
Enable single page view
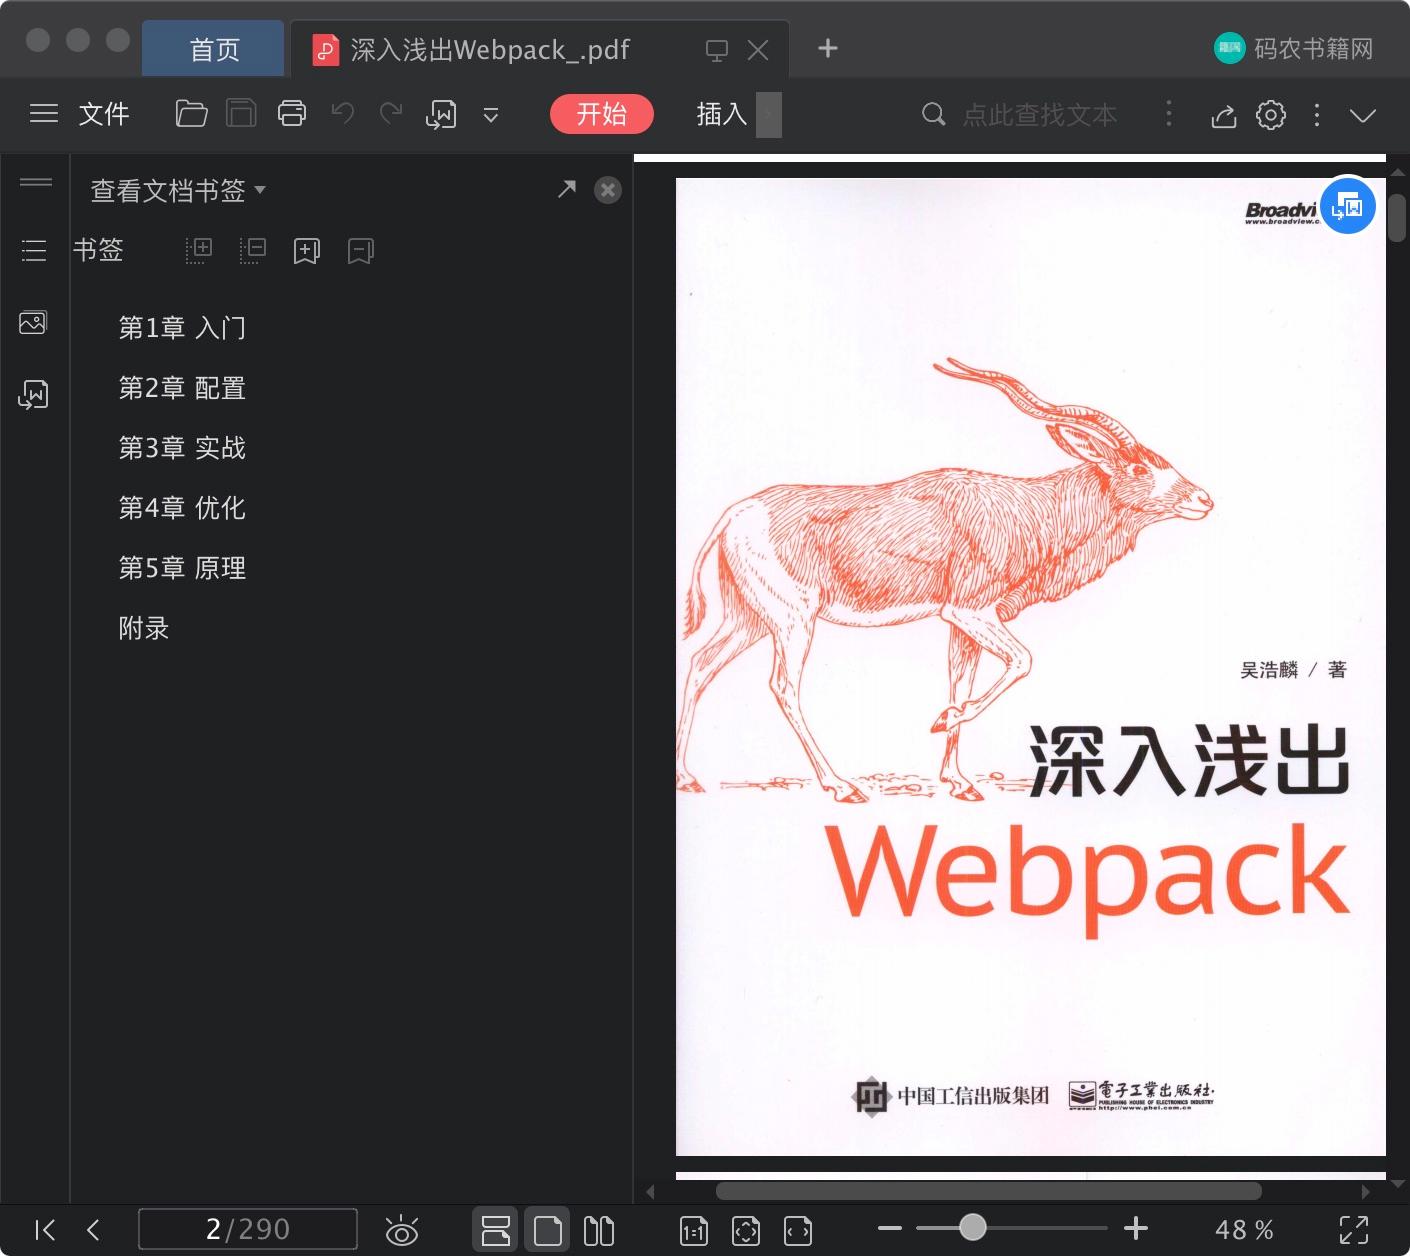click(548, 1230)
